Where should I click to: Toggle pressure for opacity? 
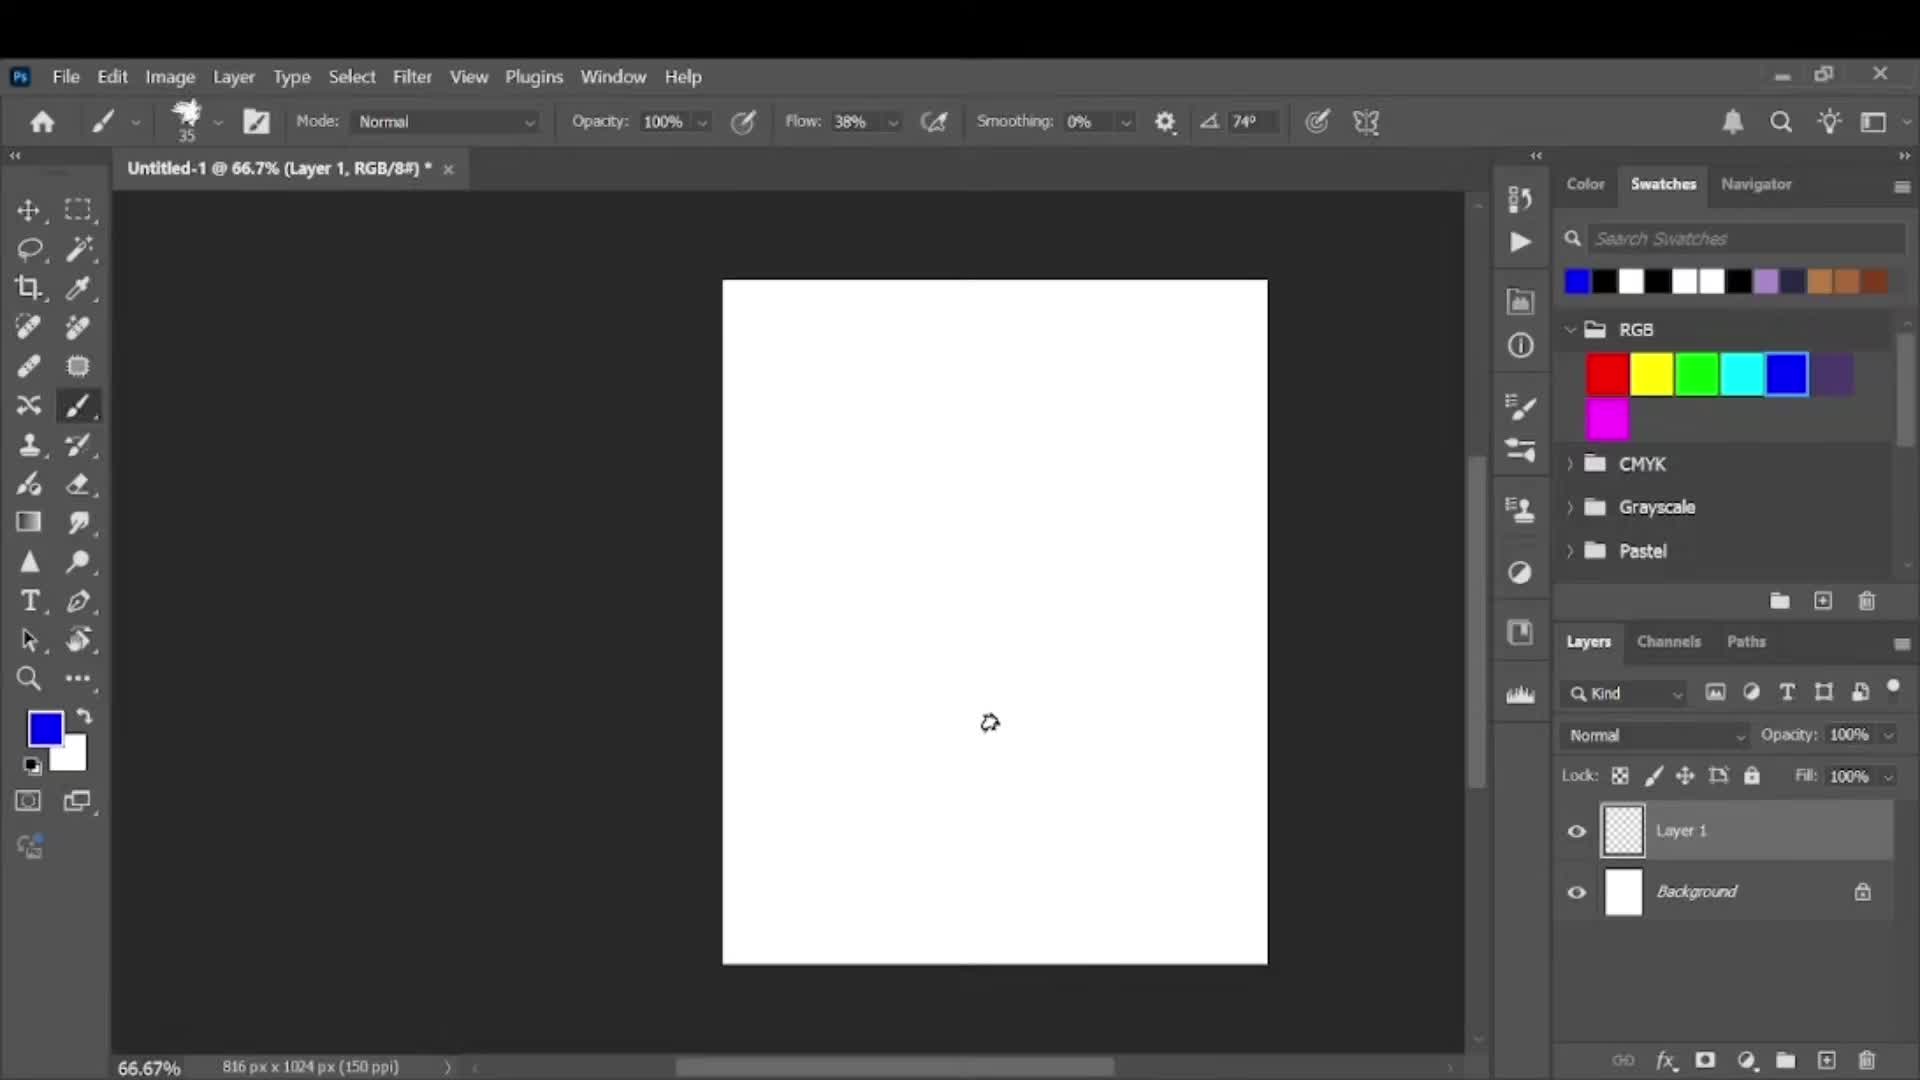click(x=743, y=122)
